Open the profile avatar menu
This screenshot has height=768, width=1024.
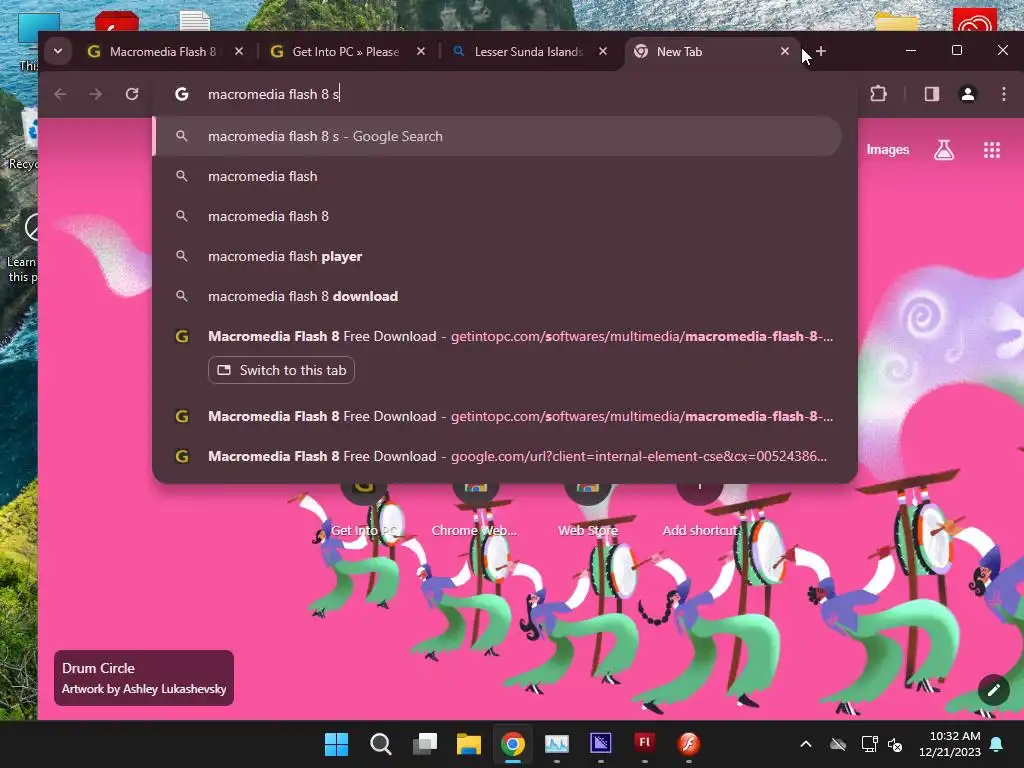pos(968,94)
